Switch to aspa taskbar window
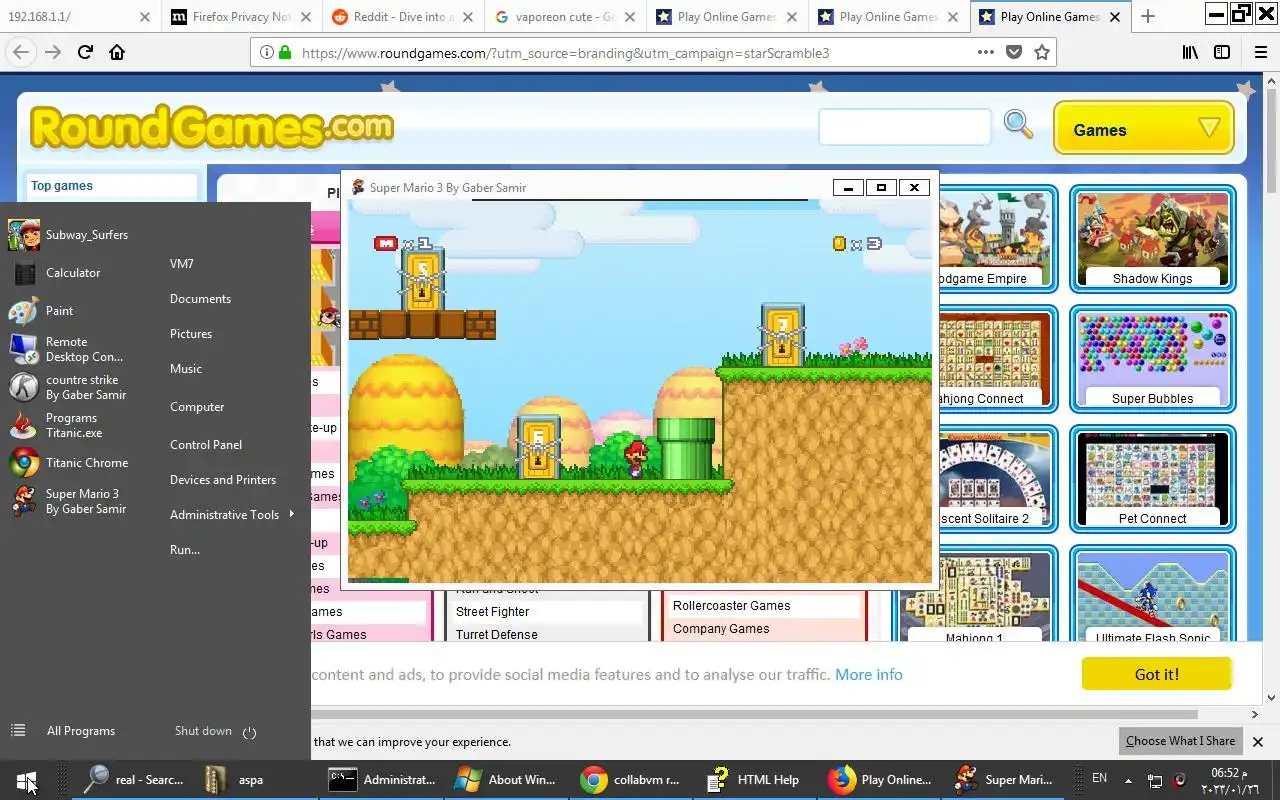The width and height of the screenshot is (1280, 800). (x=235, y=780)
